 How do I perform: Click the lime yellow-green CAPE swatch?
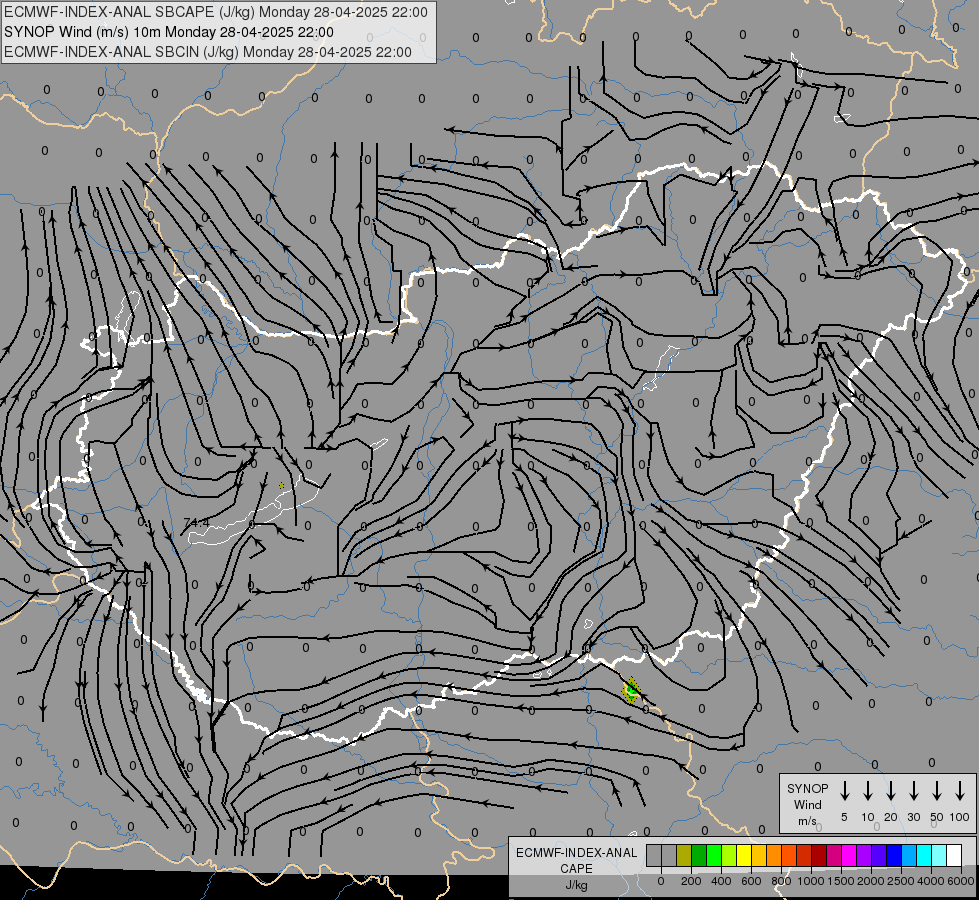(729, 855)
